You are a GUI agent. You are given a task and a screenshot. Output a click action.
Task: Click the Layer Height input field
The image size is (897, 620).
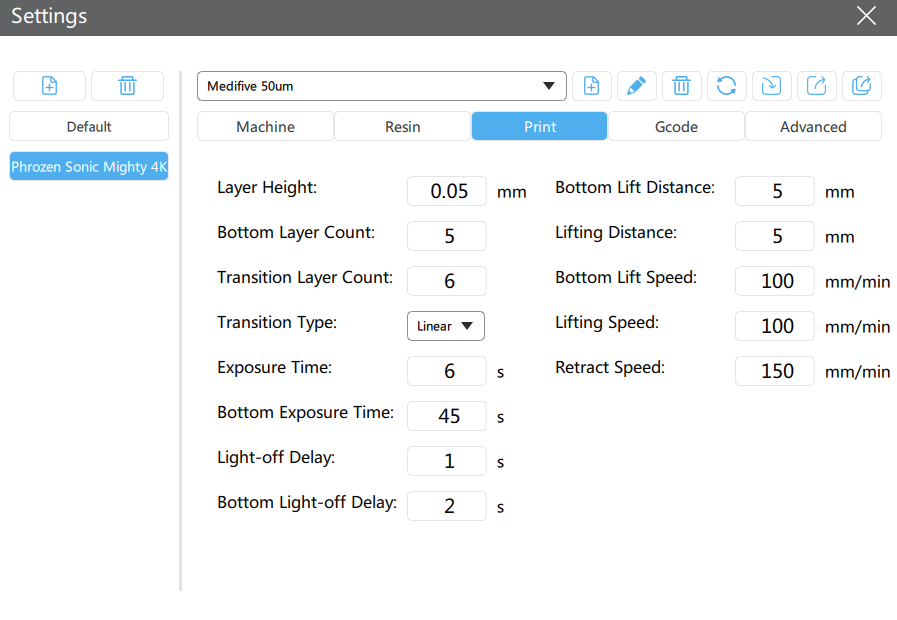point(447,191)
